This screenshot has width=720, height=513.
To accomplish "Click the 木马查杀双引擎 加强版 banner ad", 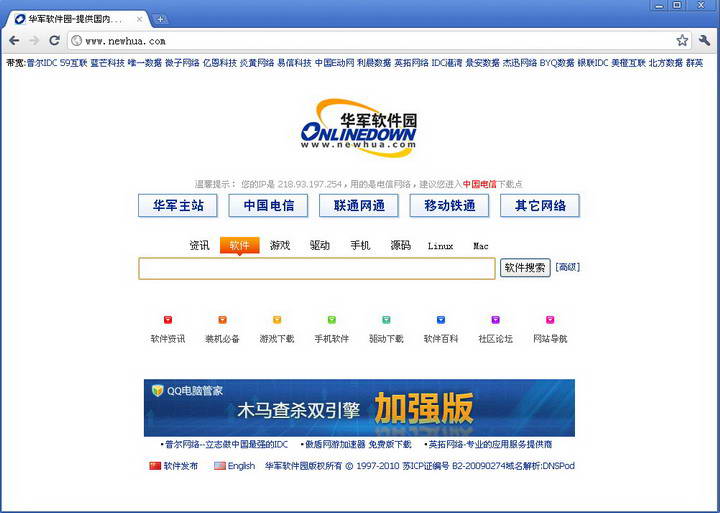I will (359, 408).
